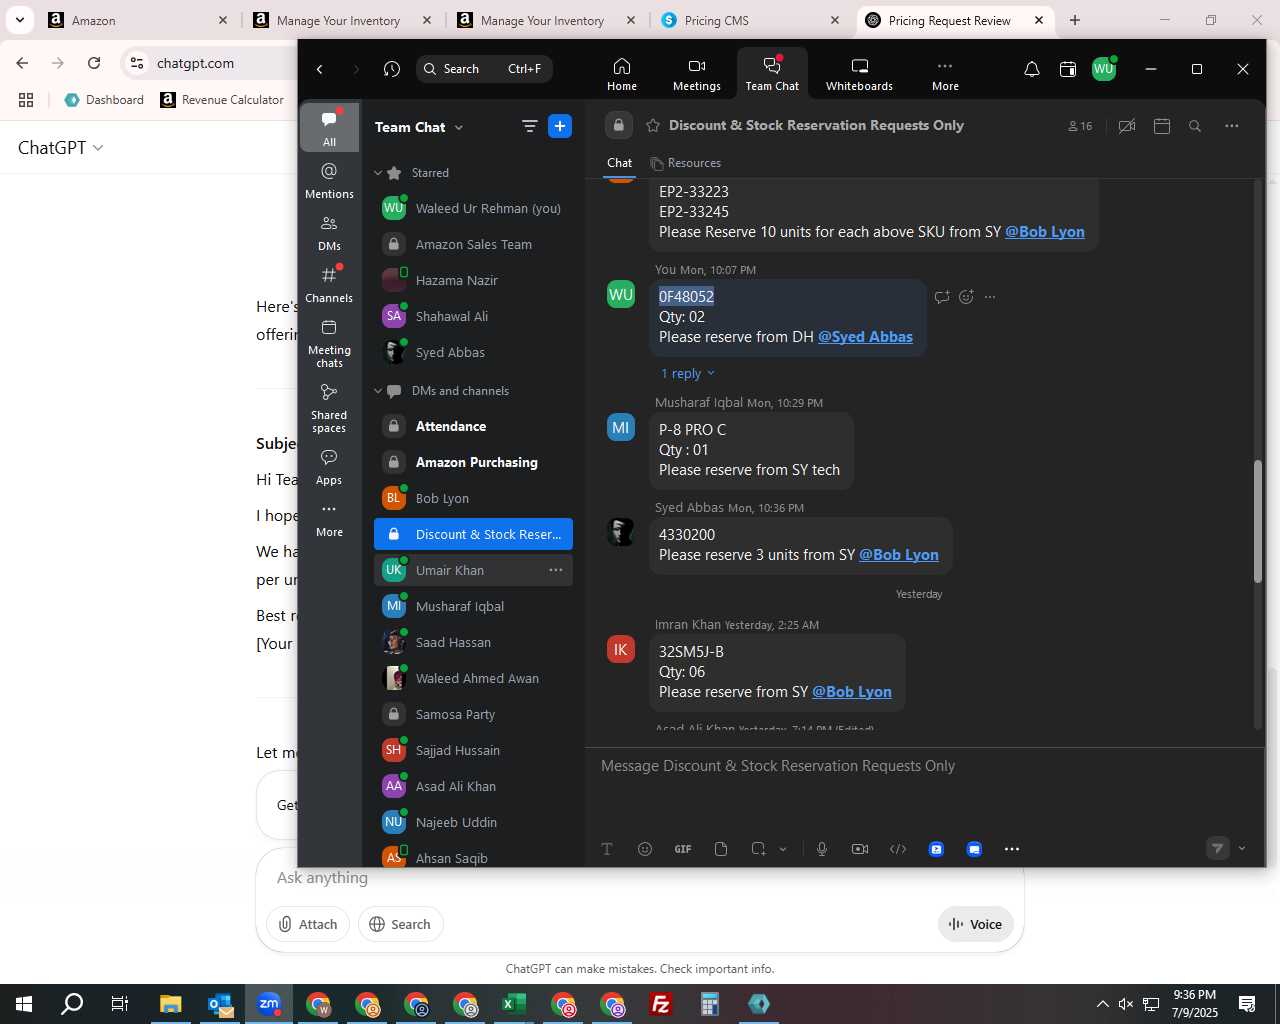The image size is (1280, 1024).
Task: Open the Amazon Purchasing channel
Action: pos(473,462)
